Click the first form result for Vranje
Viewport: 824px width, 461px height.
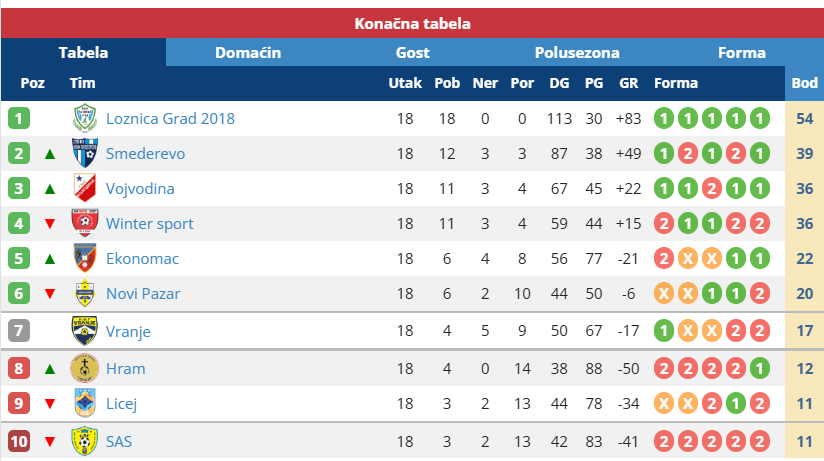tap(663, 331)
